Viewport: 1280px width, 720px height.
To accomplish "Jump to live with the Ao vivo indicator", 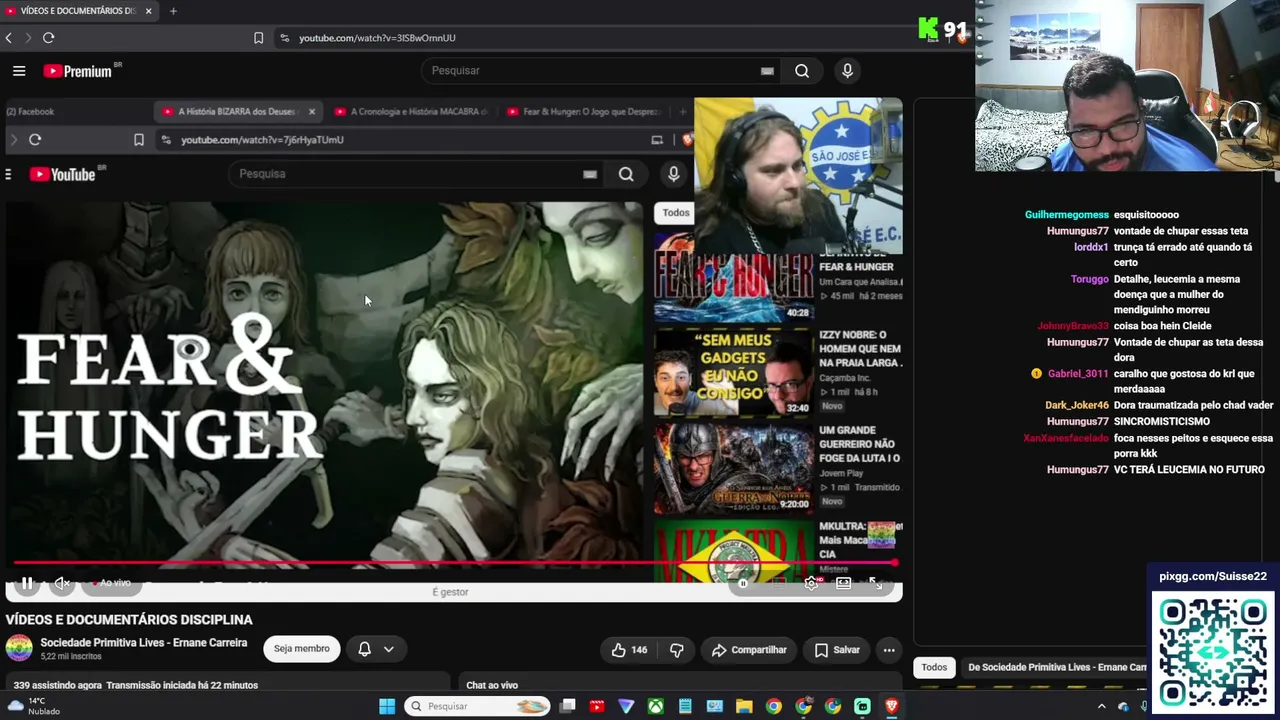I will [112, 583].
